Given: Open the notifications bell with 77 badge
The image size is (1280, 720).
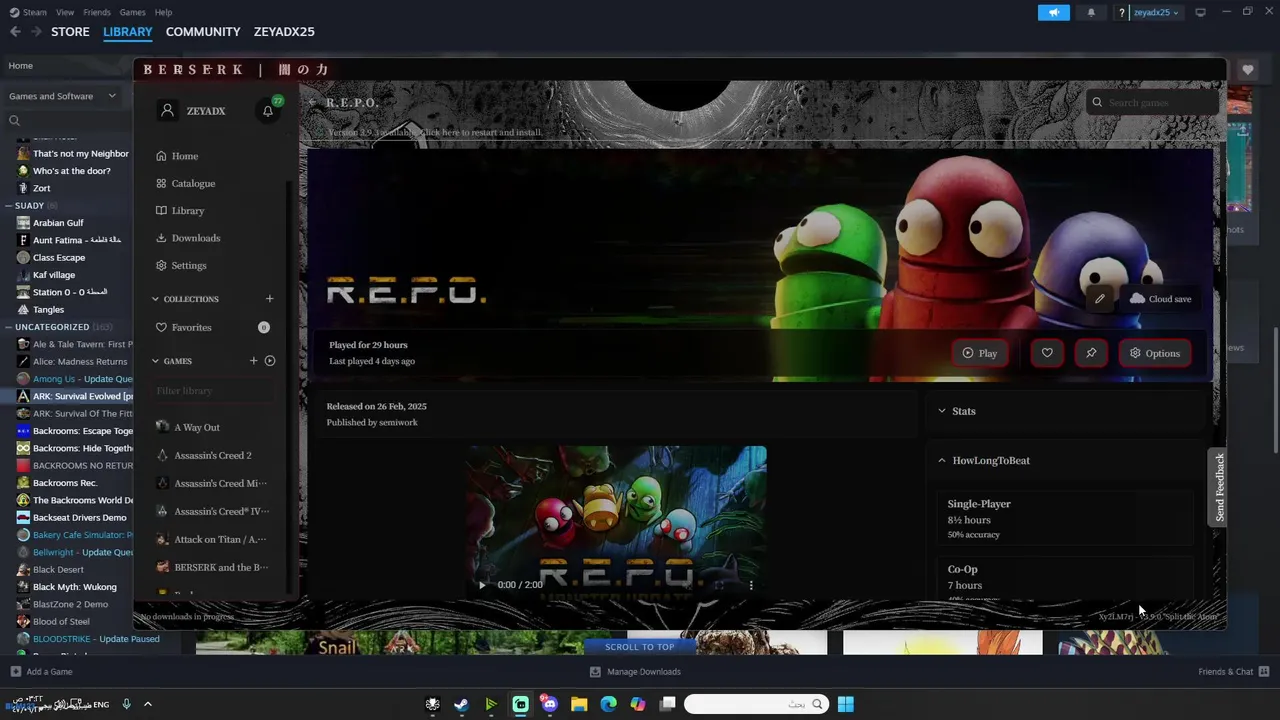Looking at the screenshot, I should [268, 111].
